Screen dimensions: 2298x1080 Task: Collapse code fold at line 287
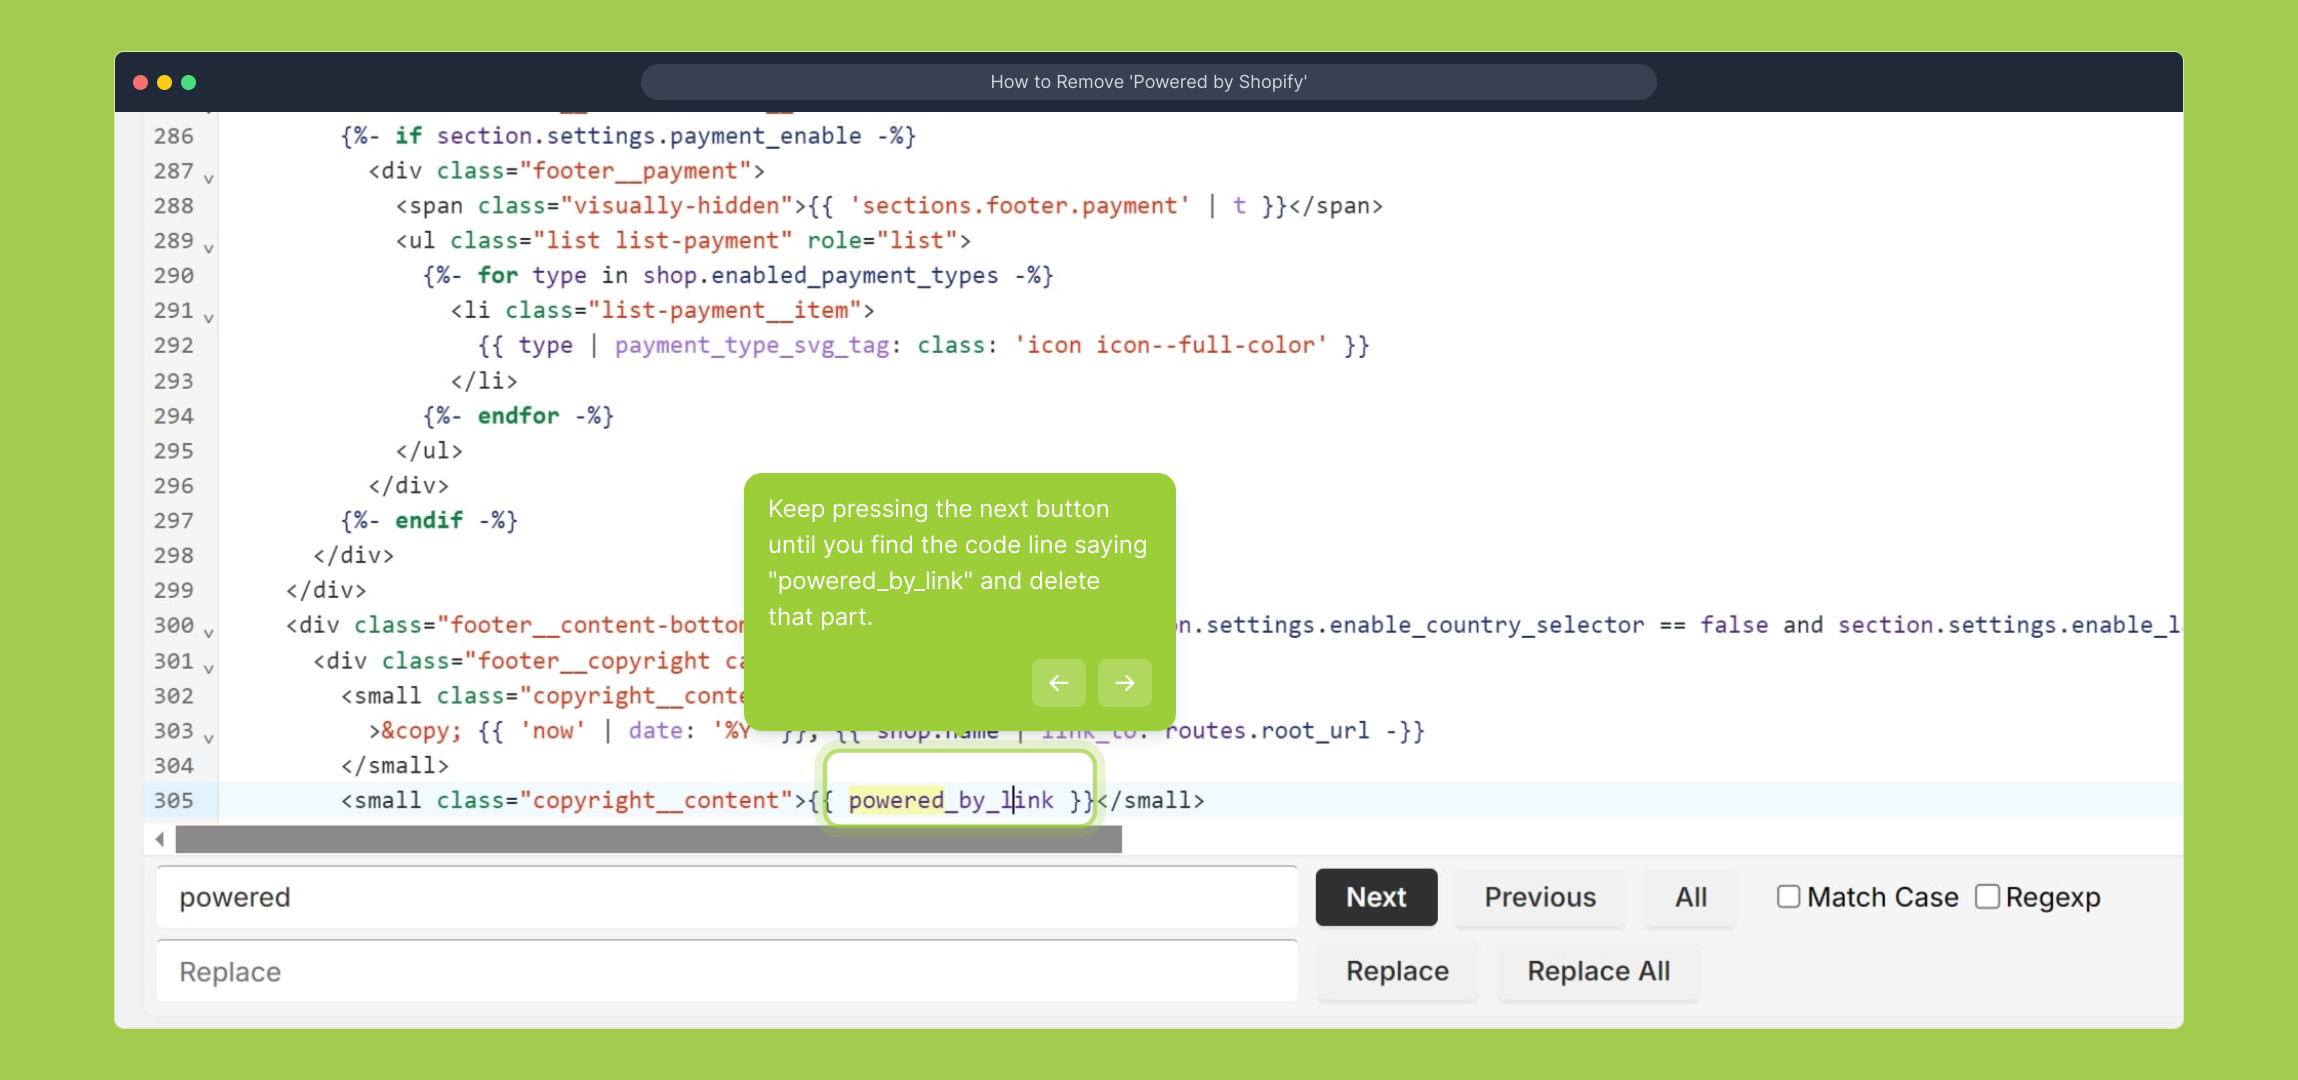point(209,179)
